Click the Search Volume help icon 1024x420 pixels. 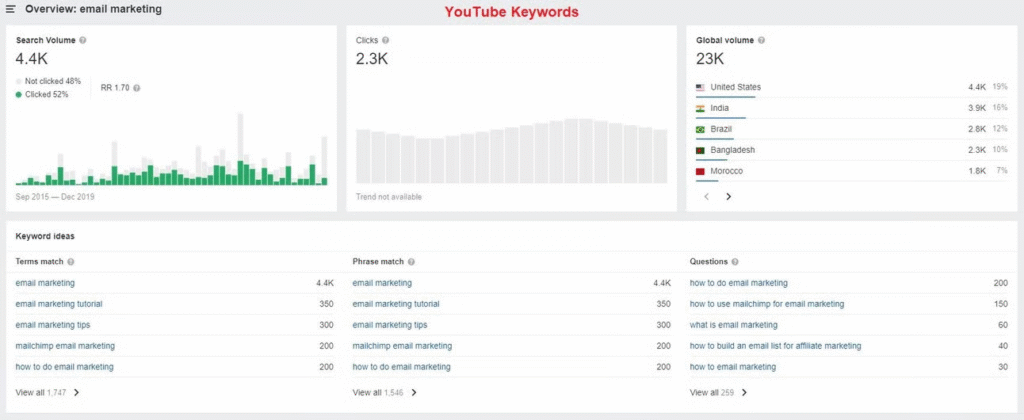(x=82, y=40)
